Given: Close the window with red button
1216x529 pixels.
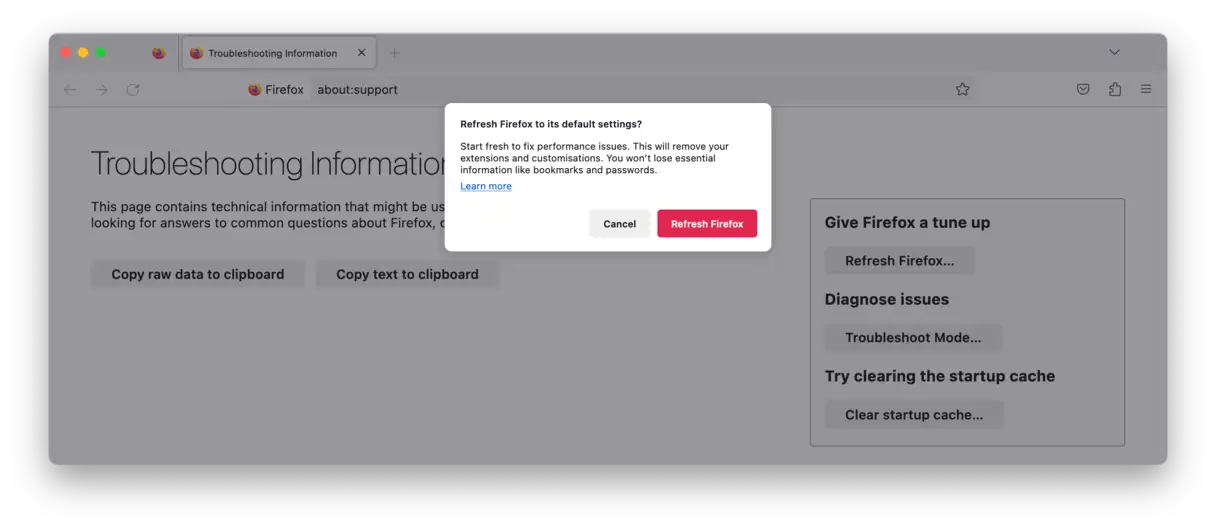Looking at the screenshot, I should pyautogui.click(x=66, y=52).
